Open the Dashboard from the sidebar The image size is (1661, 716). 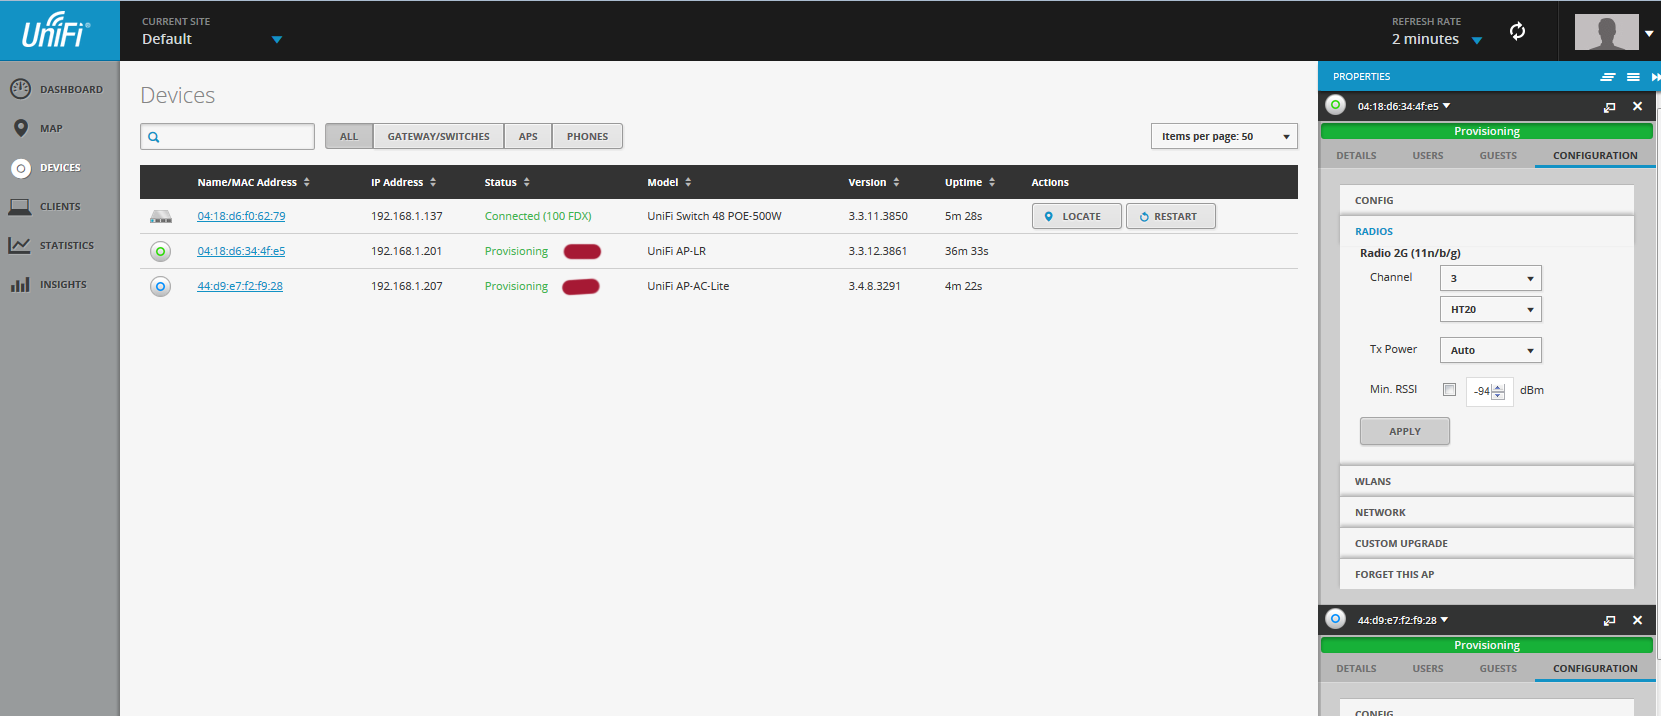(x=58, y=89)
